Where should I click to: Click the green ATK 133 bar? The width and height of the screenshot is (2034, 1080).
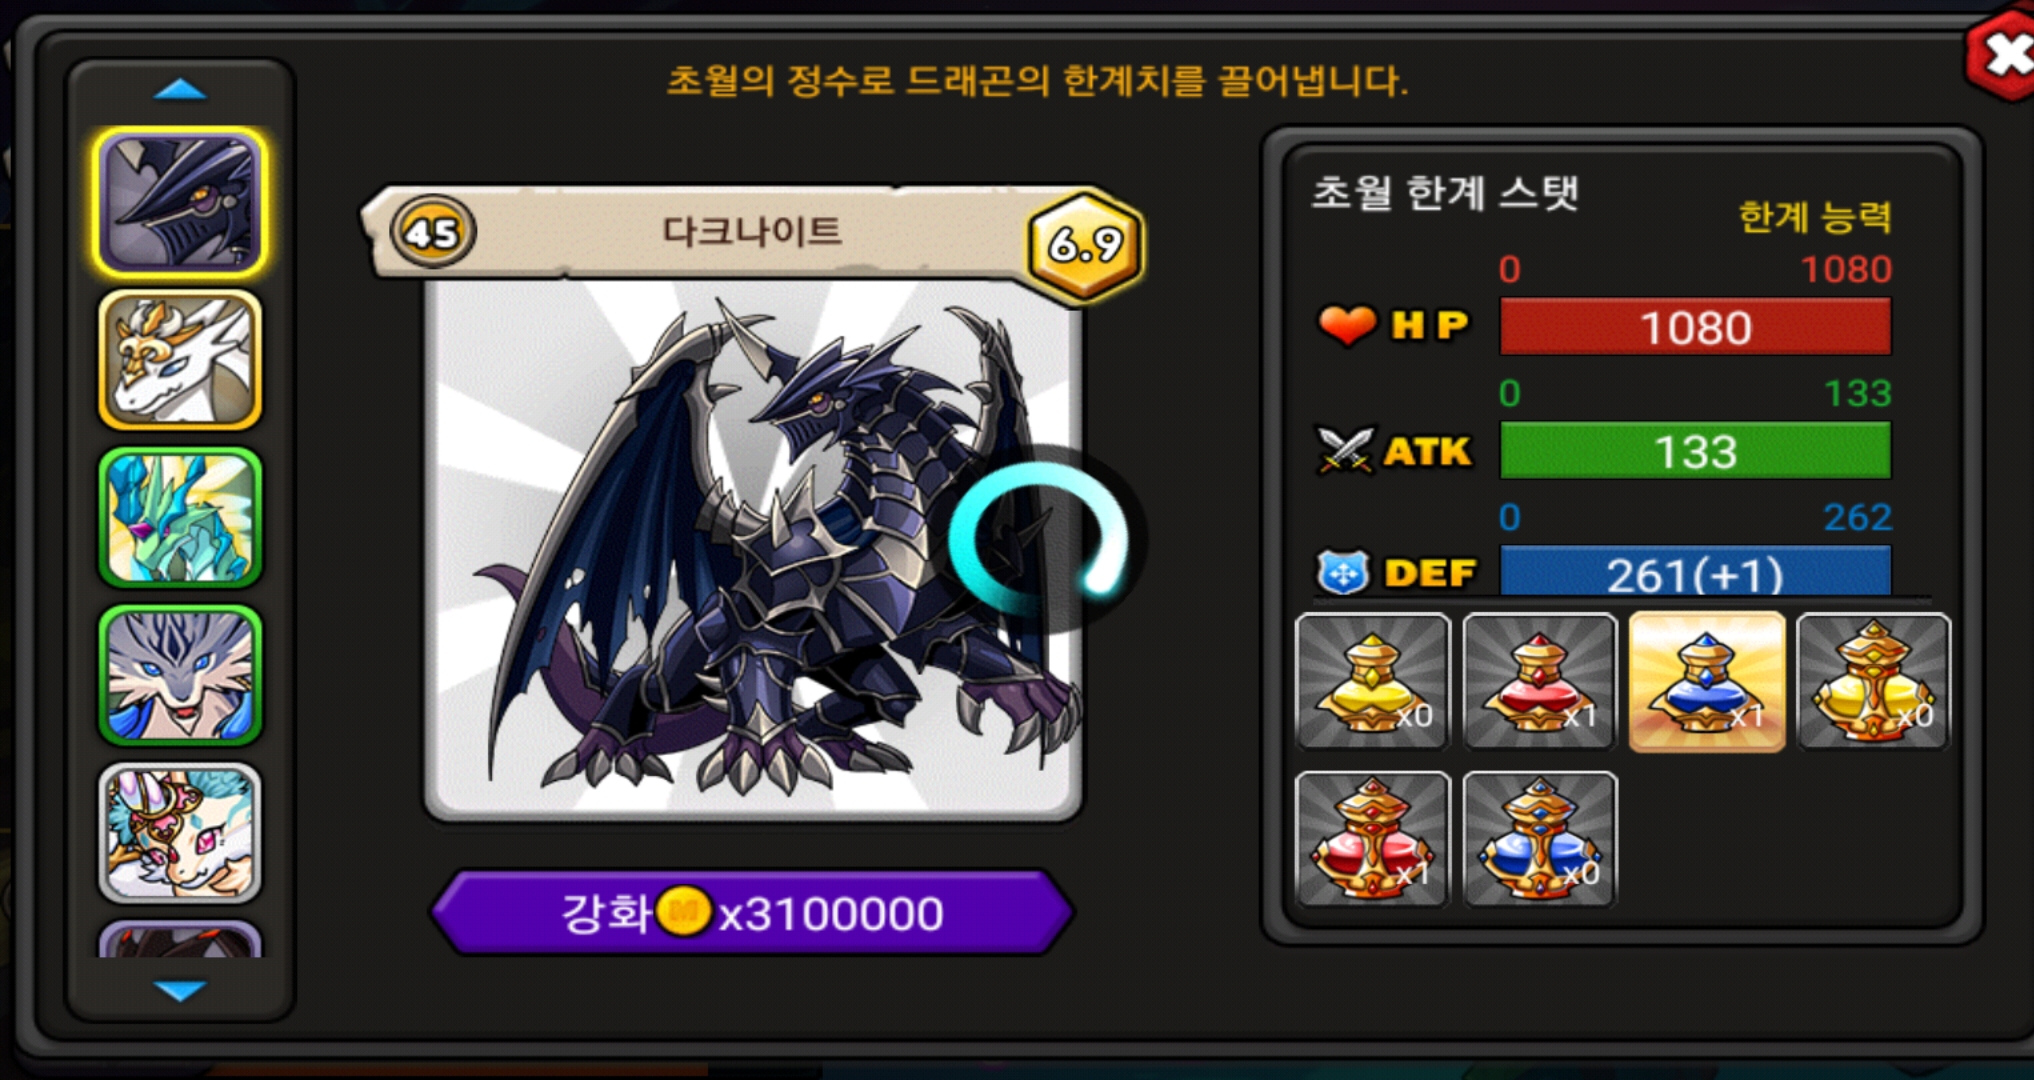click(1695, 451)
